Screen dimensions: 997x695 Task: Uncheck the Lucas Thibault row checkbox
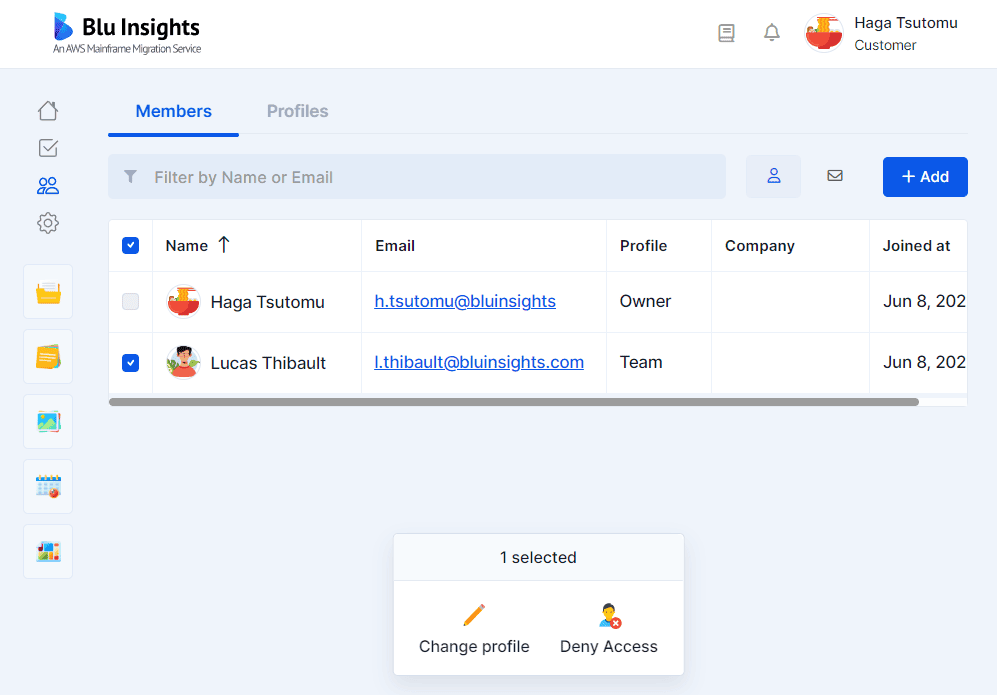pyautogui.click(x=130, y=363)
